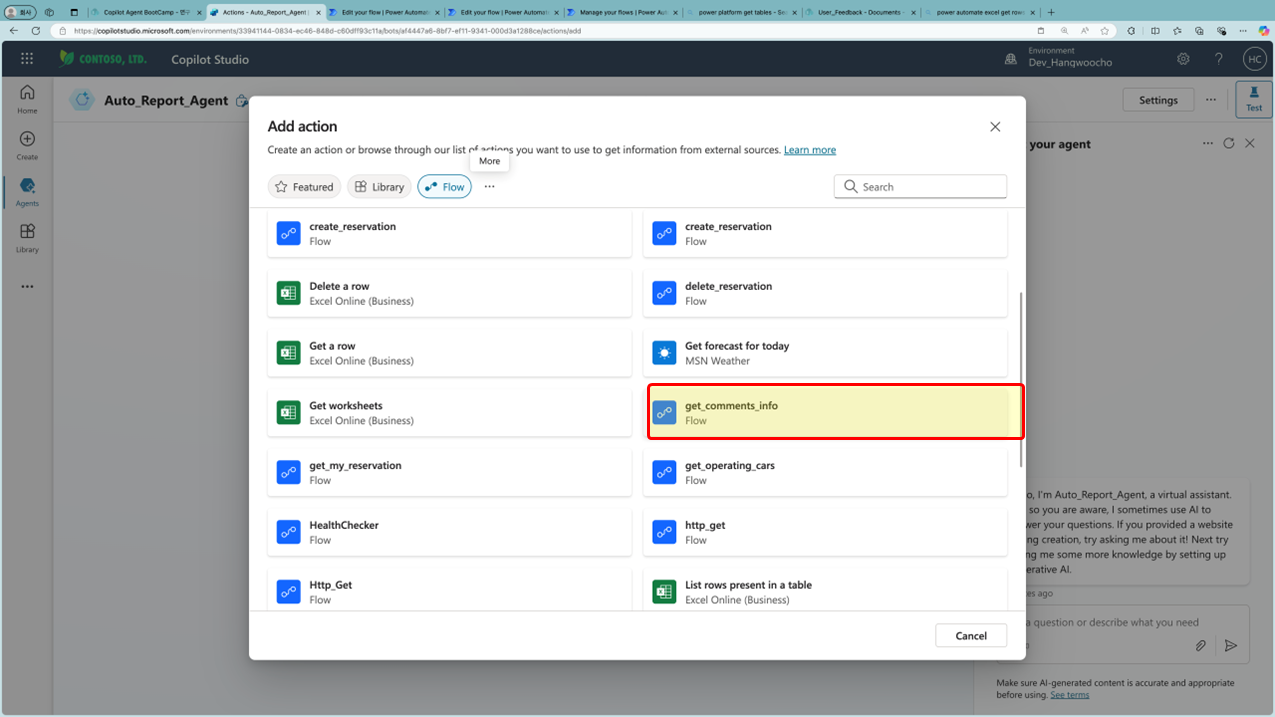The width and height of the screenshot is (1275, 717).
Task: Open a new browser tab
Action: (1051, 12)
